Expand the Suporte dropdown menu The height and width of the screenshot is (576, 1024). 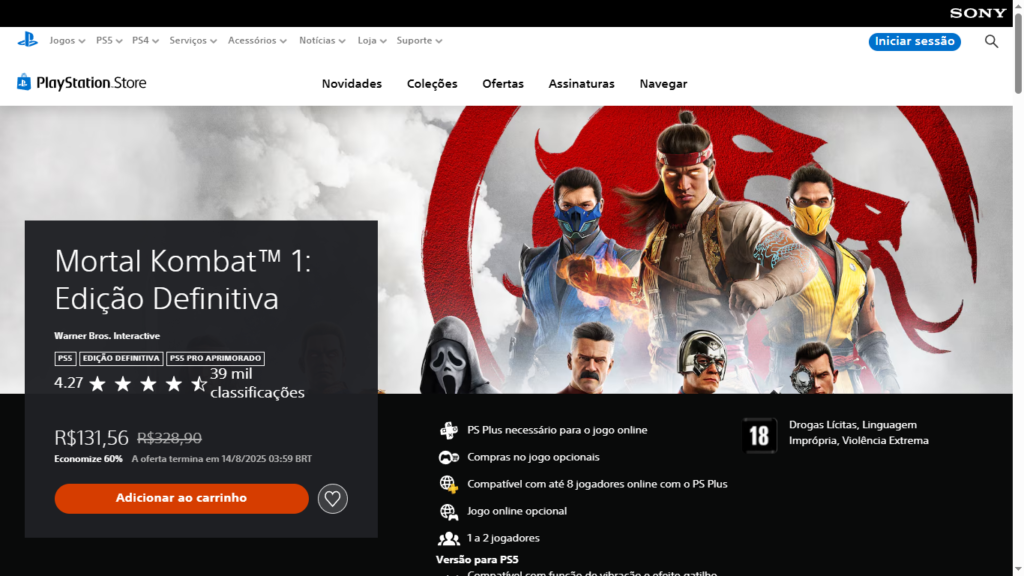coord(419,40)
